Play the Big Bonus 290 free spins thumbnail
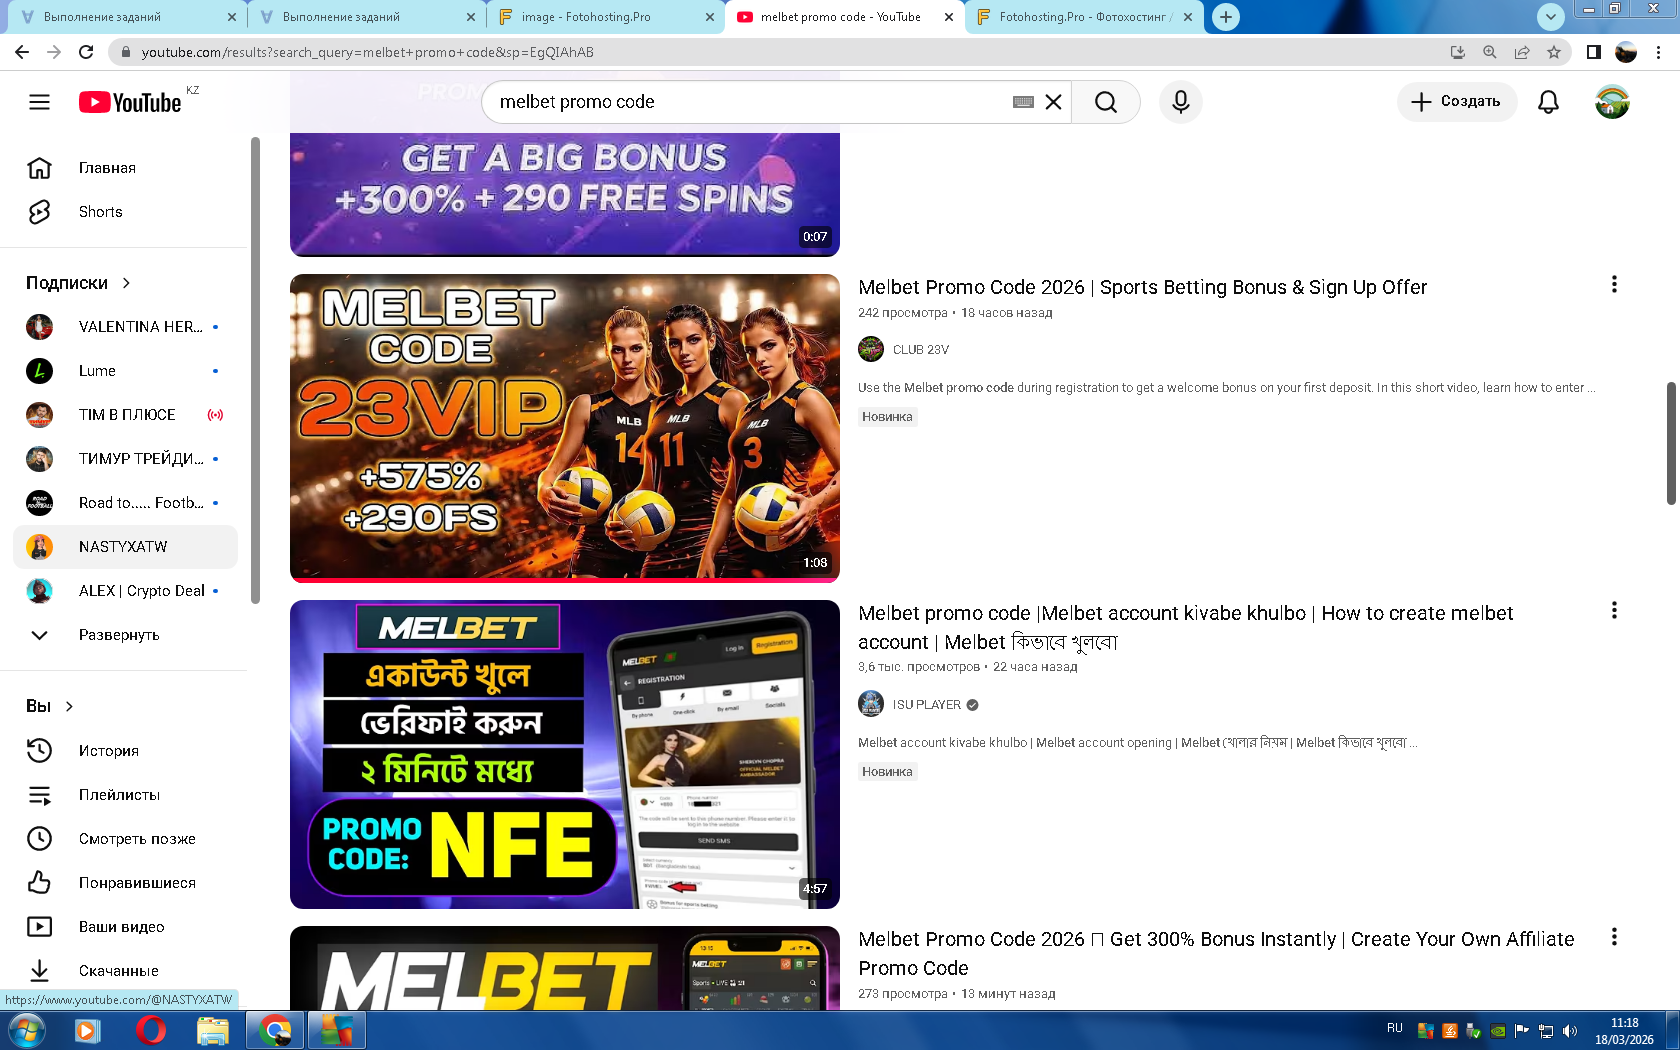The image size is (1680, 1050). (565, 194)
